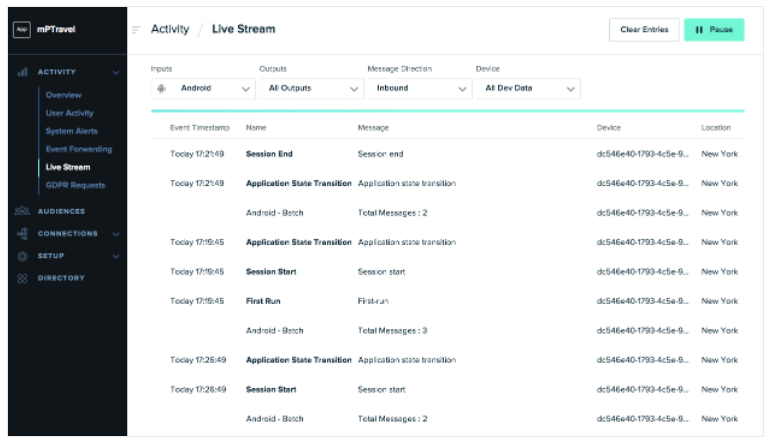
Task: Select the Session End event row
Action: [269, 154]
